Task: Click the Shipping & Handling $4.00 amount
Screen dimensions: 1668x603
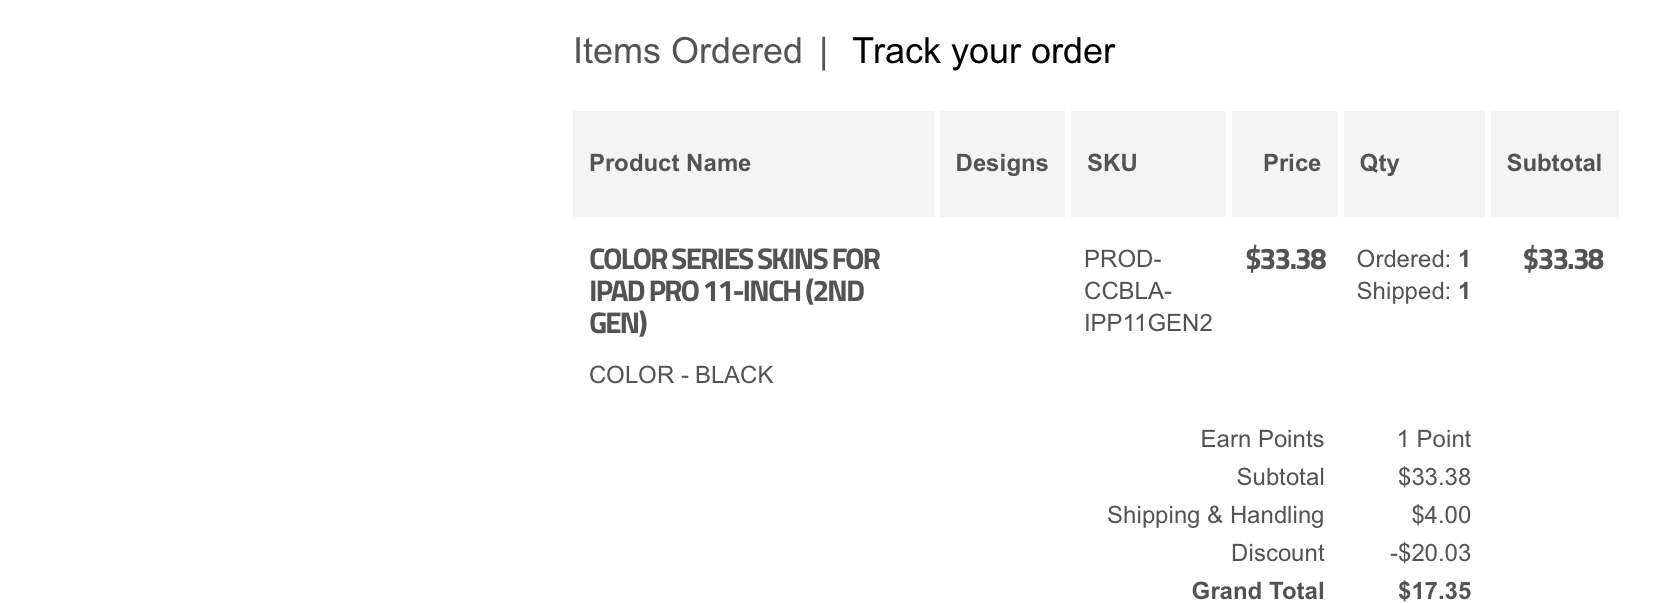Action: [1441, 515]
